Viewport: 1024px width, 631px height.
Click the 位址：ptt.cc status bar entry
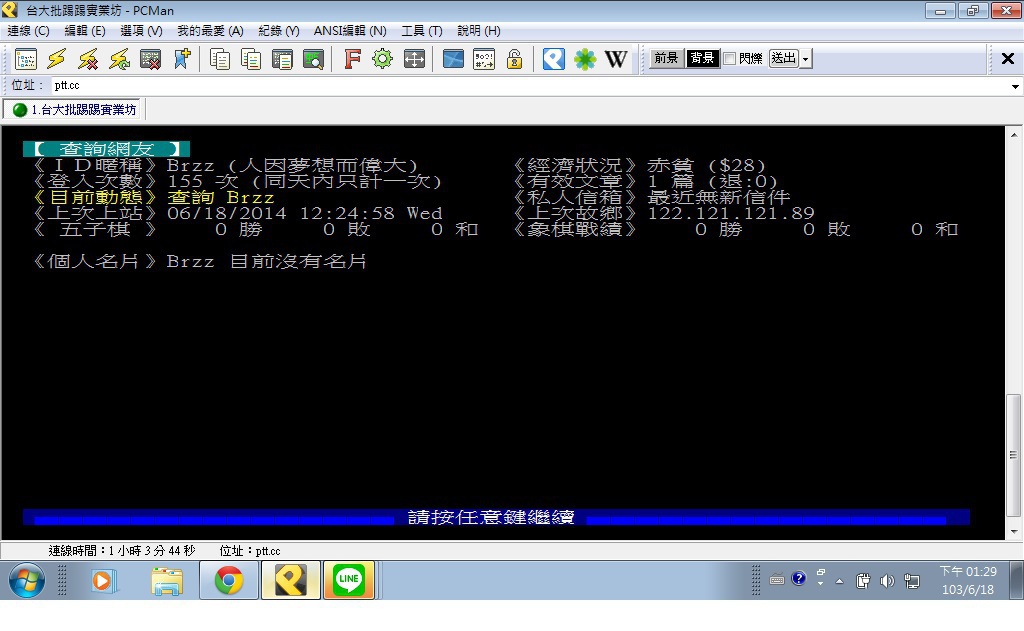(250, 551)
